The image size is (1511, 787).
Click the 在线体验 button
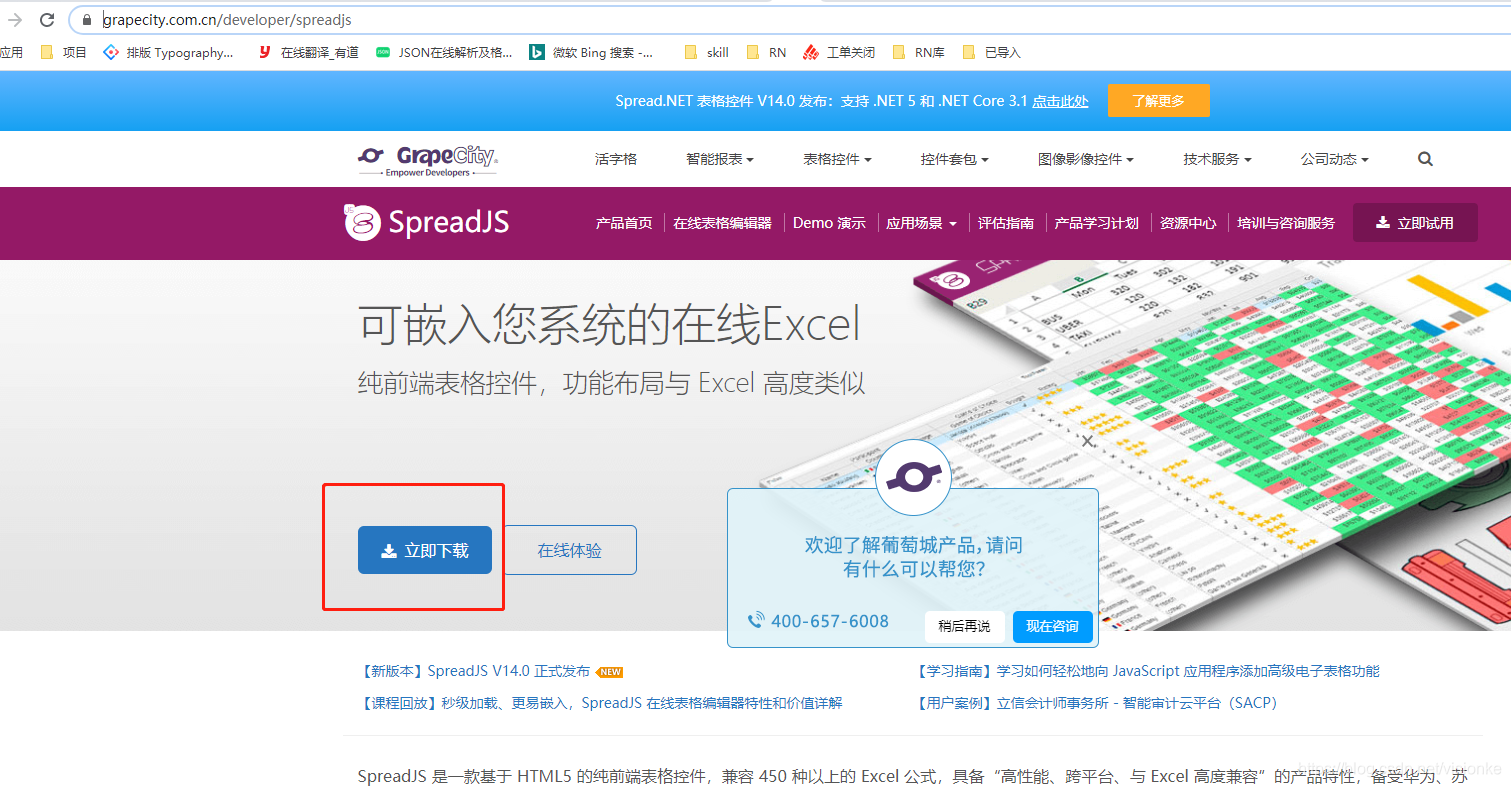570,550
